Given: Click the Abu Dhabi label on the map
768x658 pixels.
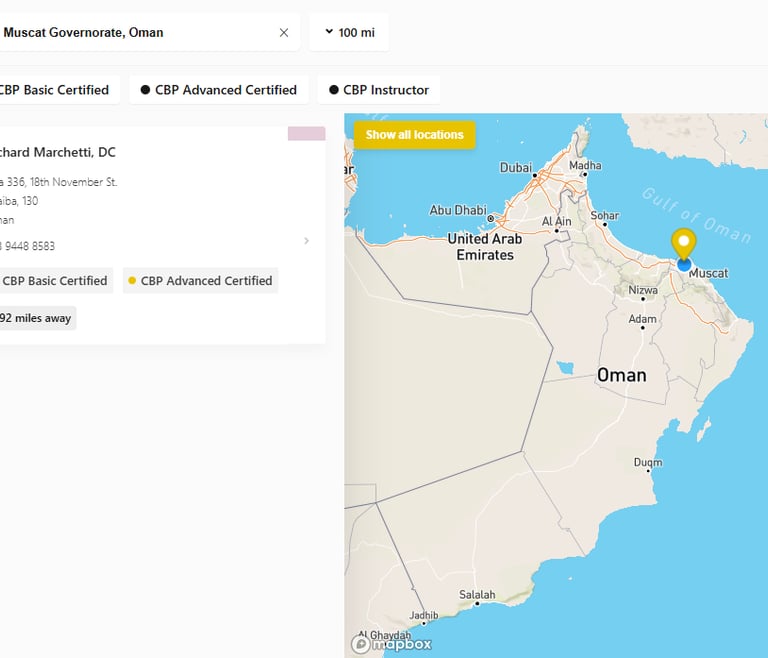Looking at the screenshot, I should pos(458,210).
